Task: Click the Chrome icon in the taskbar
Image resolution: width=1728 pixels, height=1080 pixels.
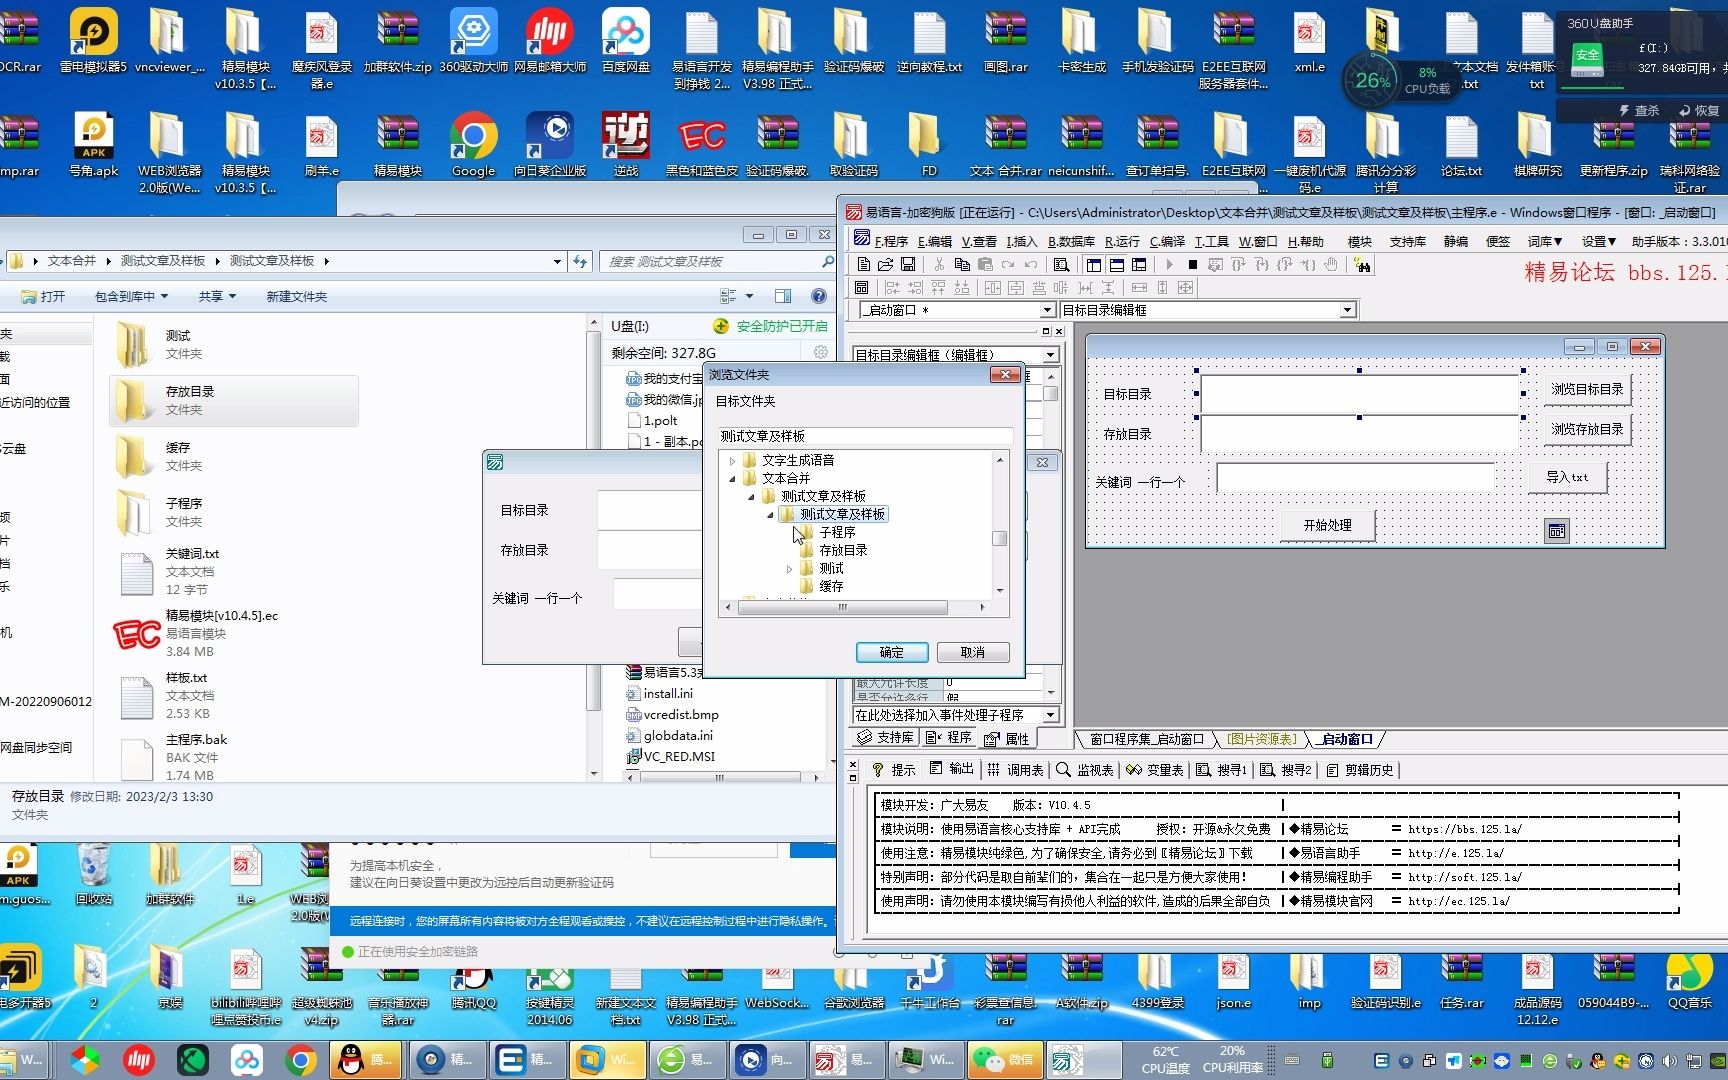Action: tap(300, 1059)
